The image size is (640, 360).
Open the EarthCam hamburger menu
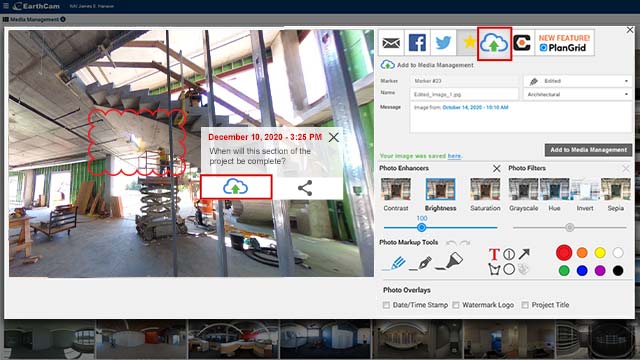[6, 6]
